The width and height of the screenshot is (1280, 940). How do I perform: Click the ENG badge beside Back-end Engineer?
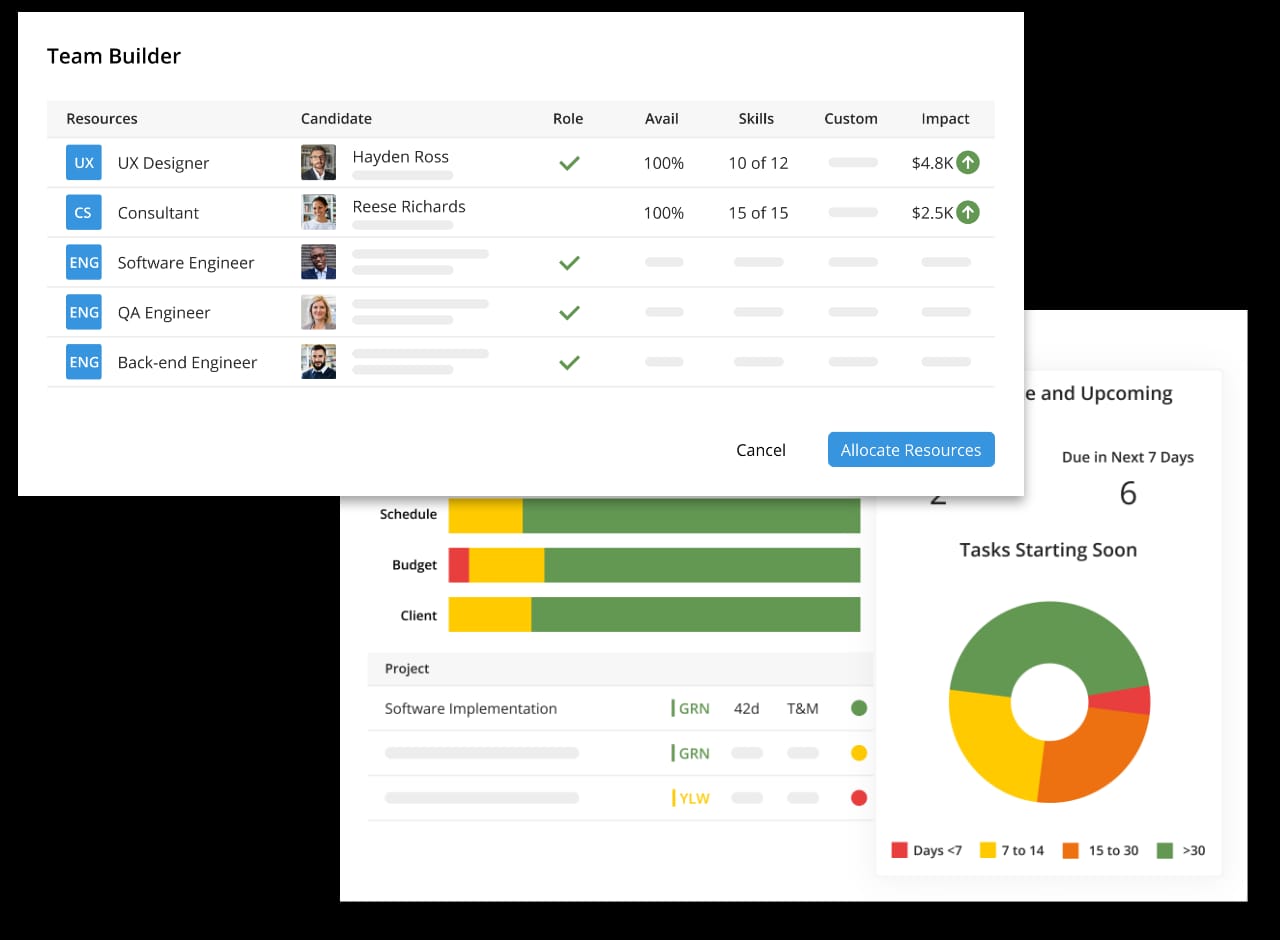84,362
